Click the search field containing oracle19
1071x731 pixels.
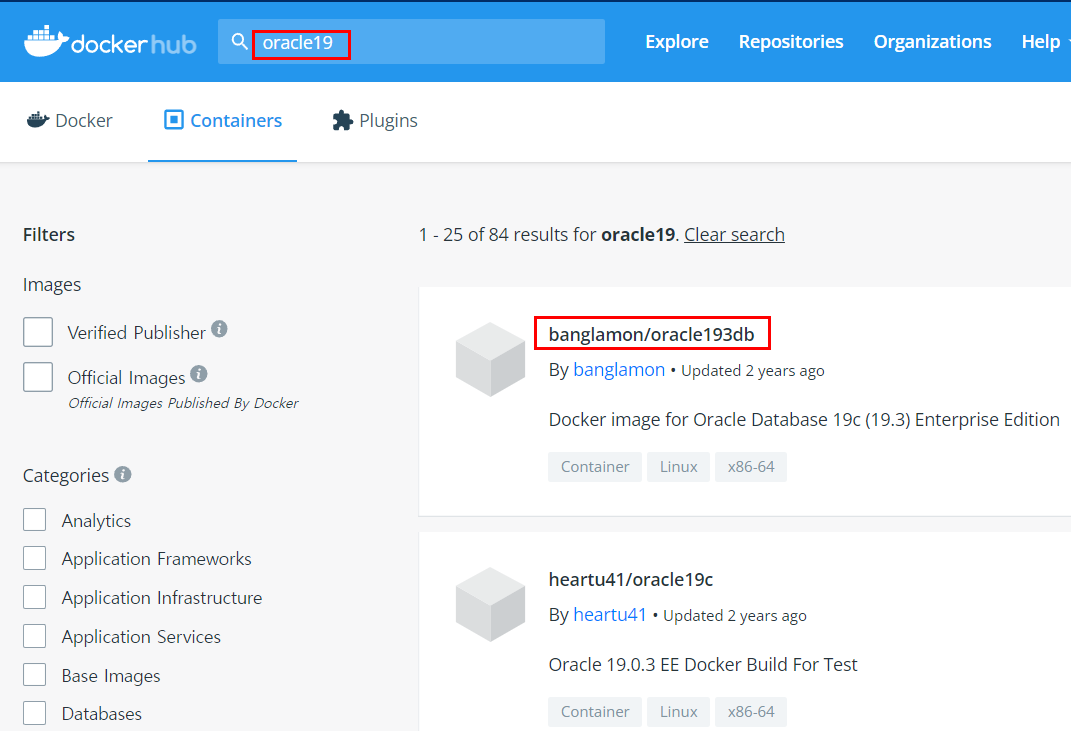click(x=411, y=42)
